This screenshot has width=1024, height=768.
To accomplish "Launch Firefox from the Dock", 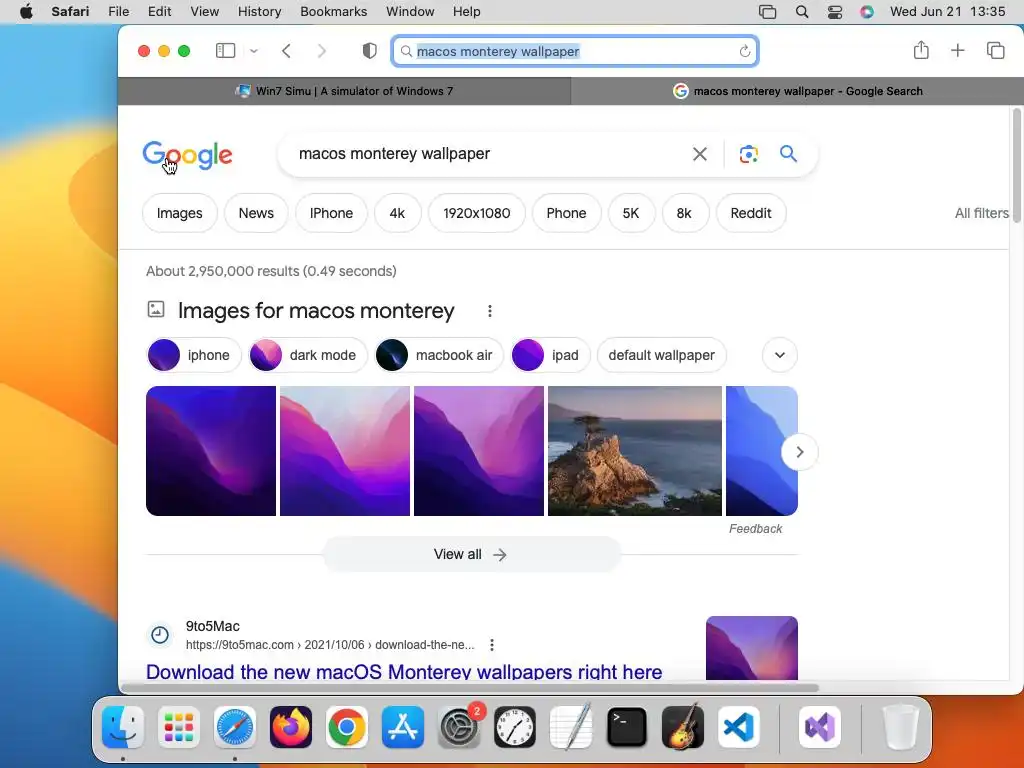I will coord(291,727).
